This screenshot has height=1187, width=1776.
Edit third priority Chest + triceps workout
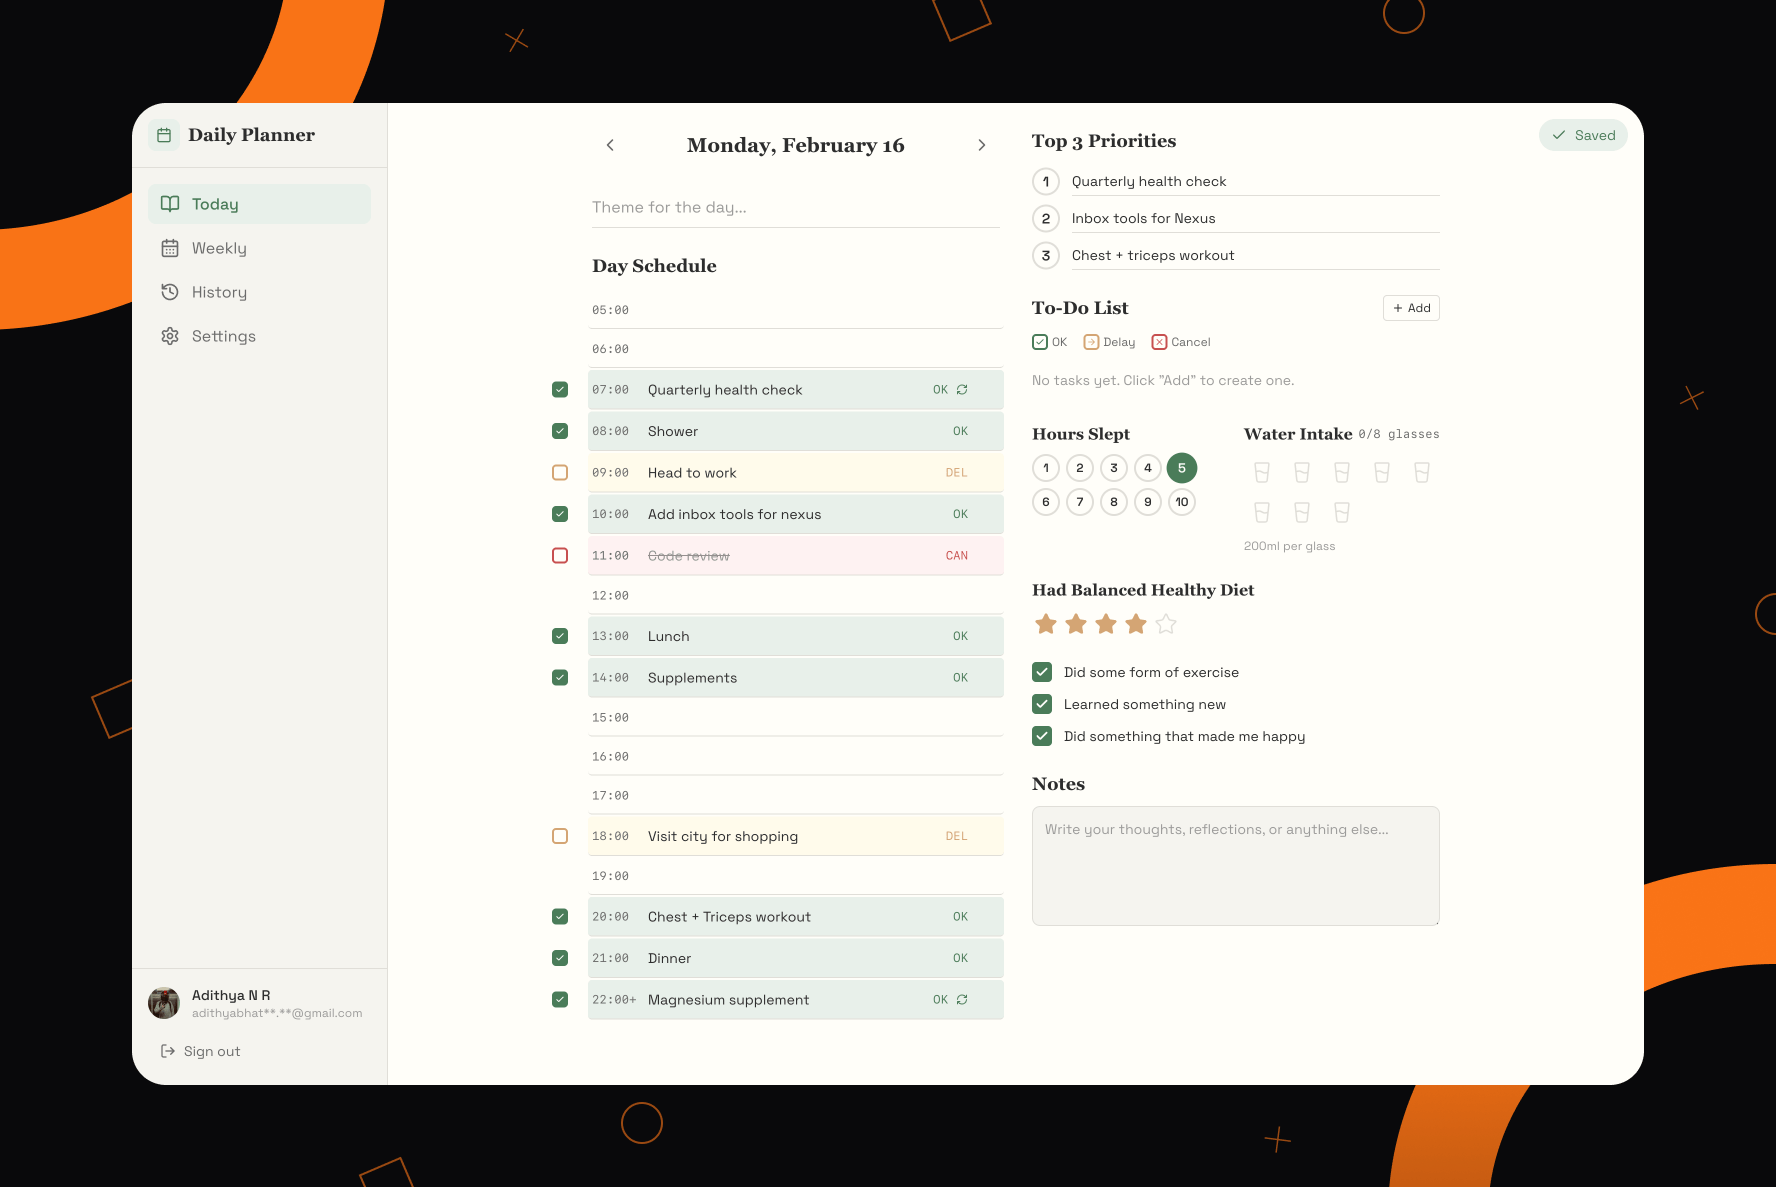1255,255
